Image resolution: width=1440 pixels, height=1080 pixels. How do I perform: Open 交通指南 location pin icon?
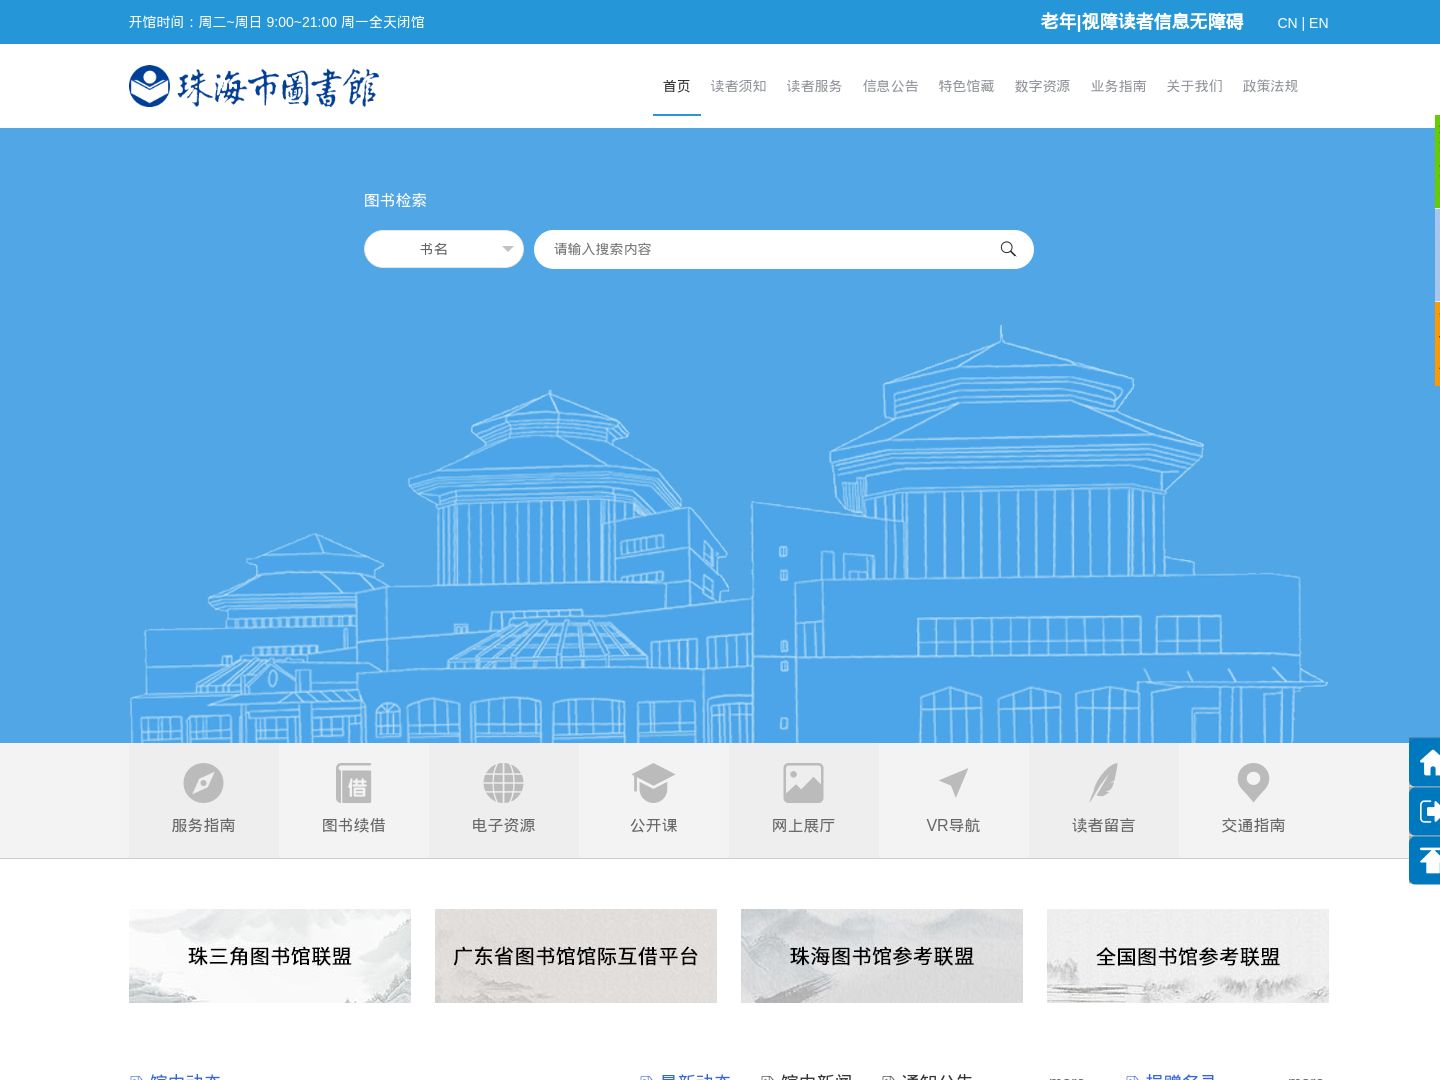pos(1253,783)
